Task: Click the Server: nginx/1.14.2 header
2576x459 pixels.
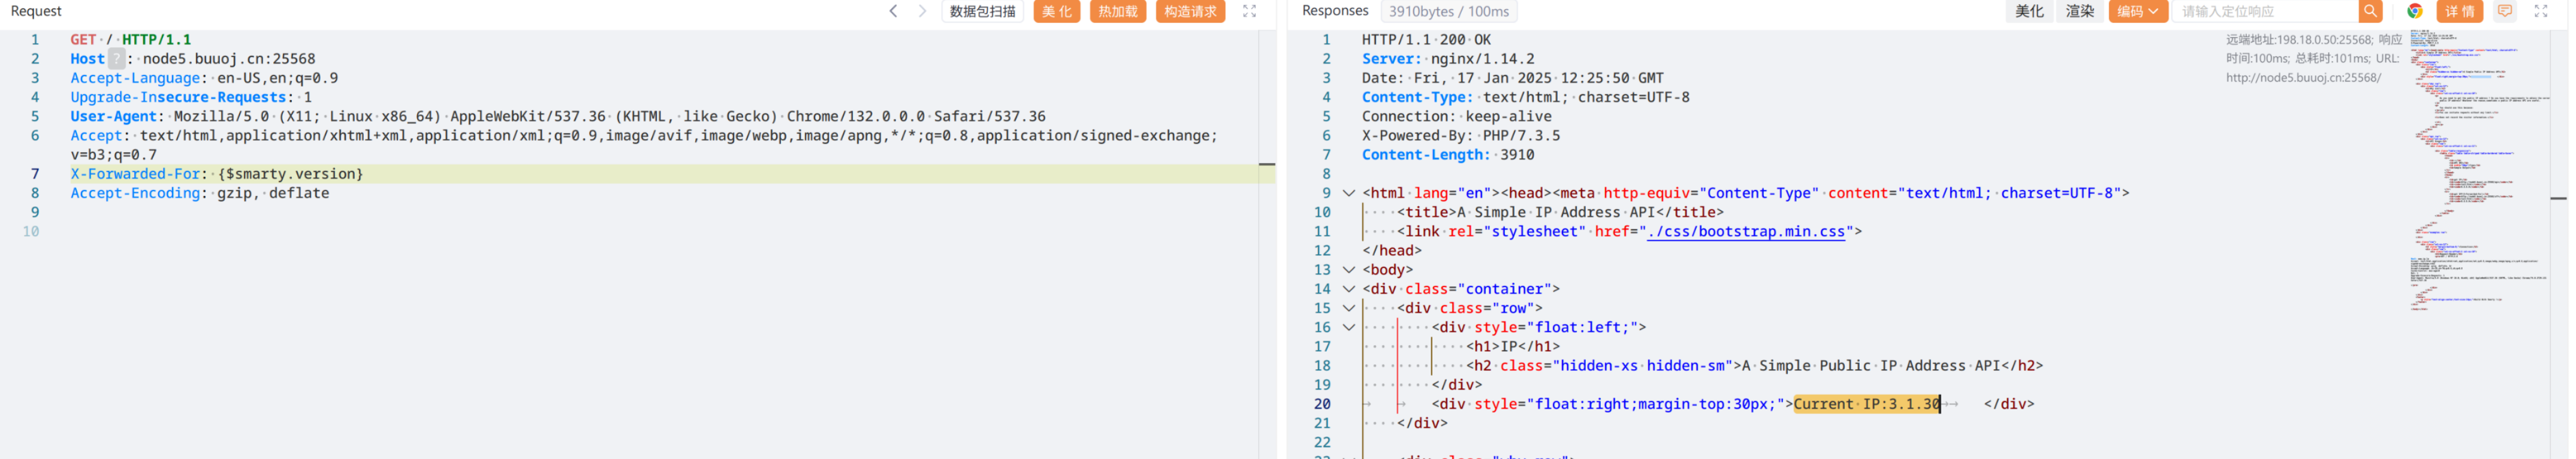Action: pyautogui.click(x=1448, y=59)
